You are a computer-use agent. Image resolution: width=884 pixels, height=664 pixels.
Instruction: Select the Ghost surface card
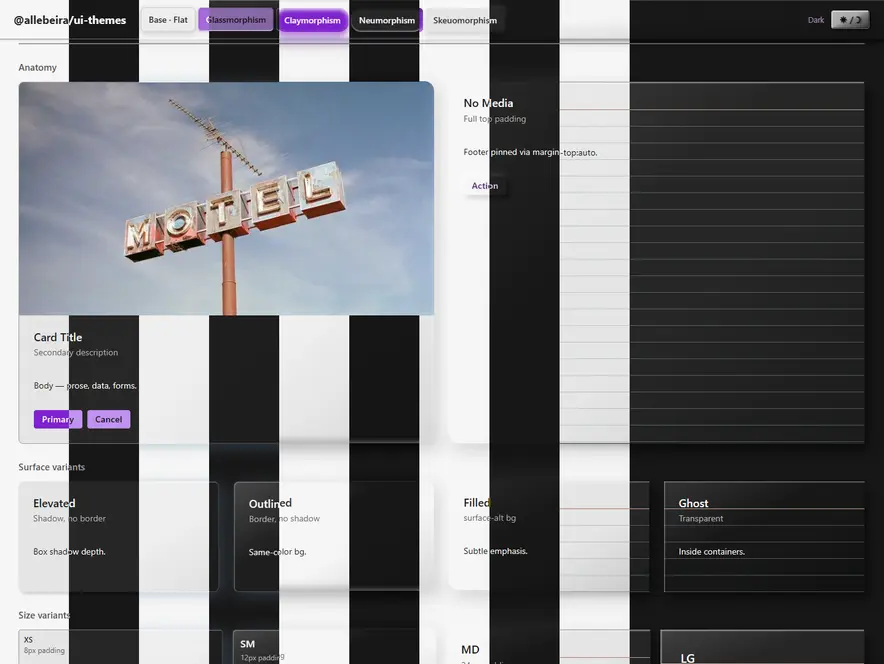click(764, 537)
